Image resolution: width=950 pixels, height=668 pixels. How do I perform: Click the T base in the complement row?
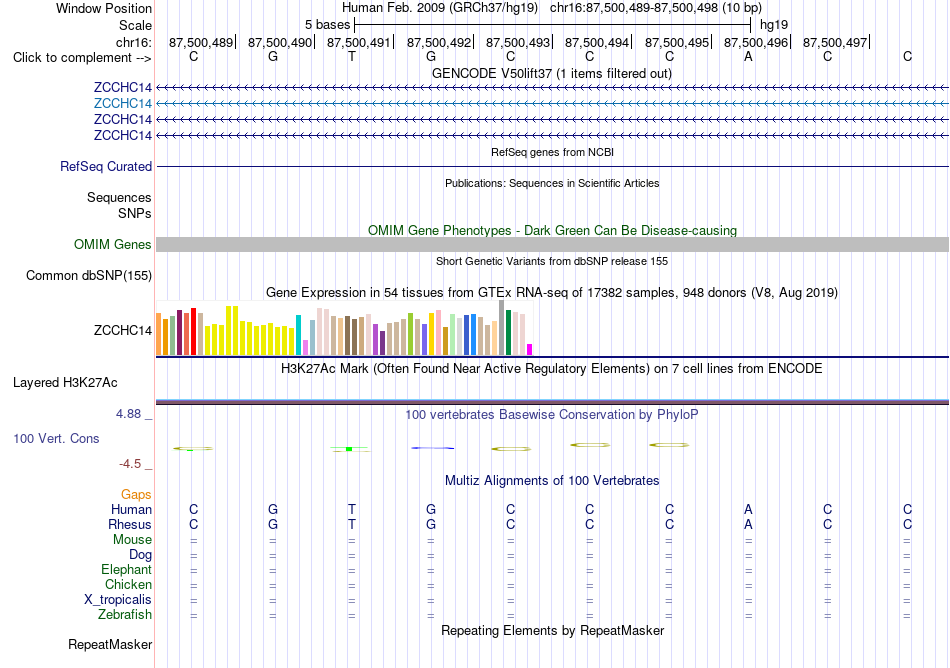tap(352, 56)
